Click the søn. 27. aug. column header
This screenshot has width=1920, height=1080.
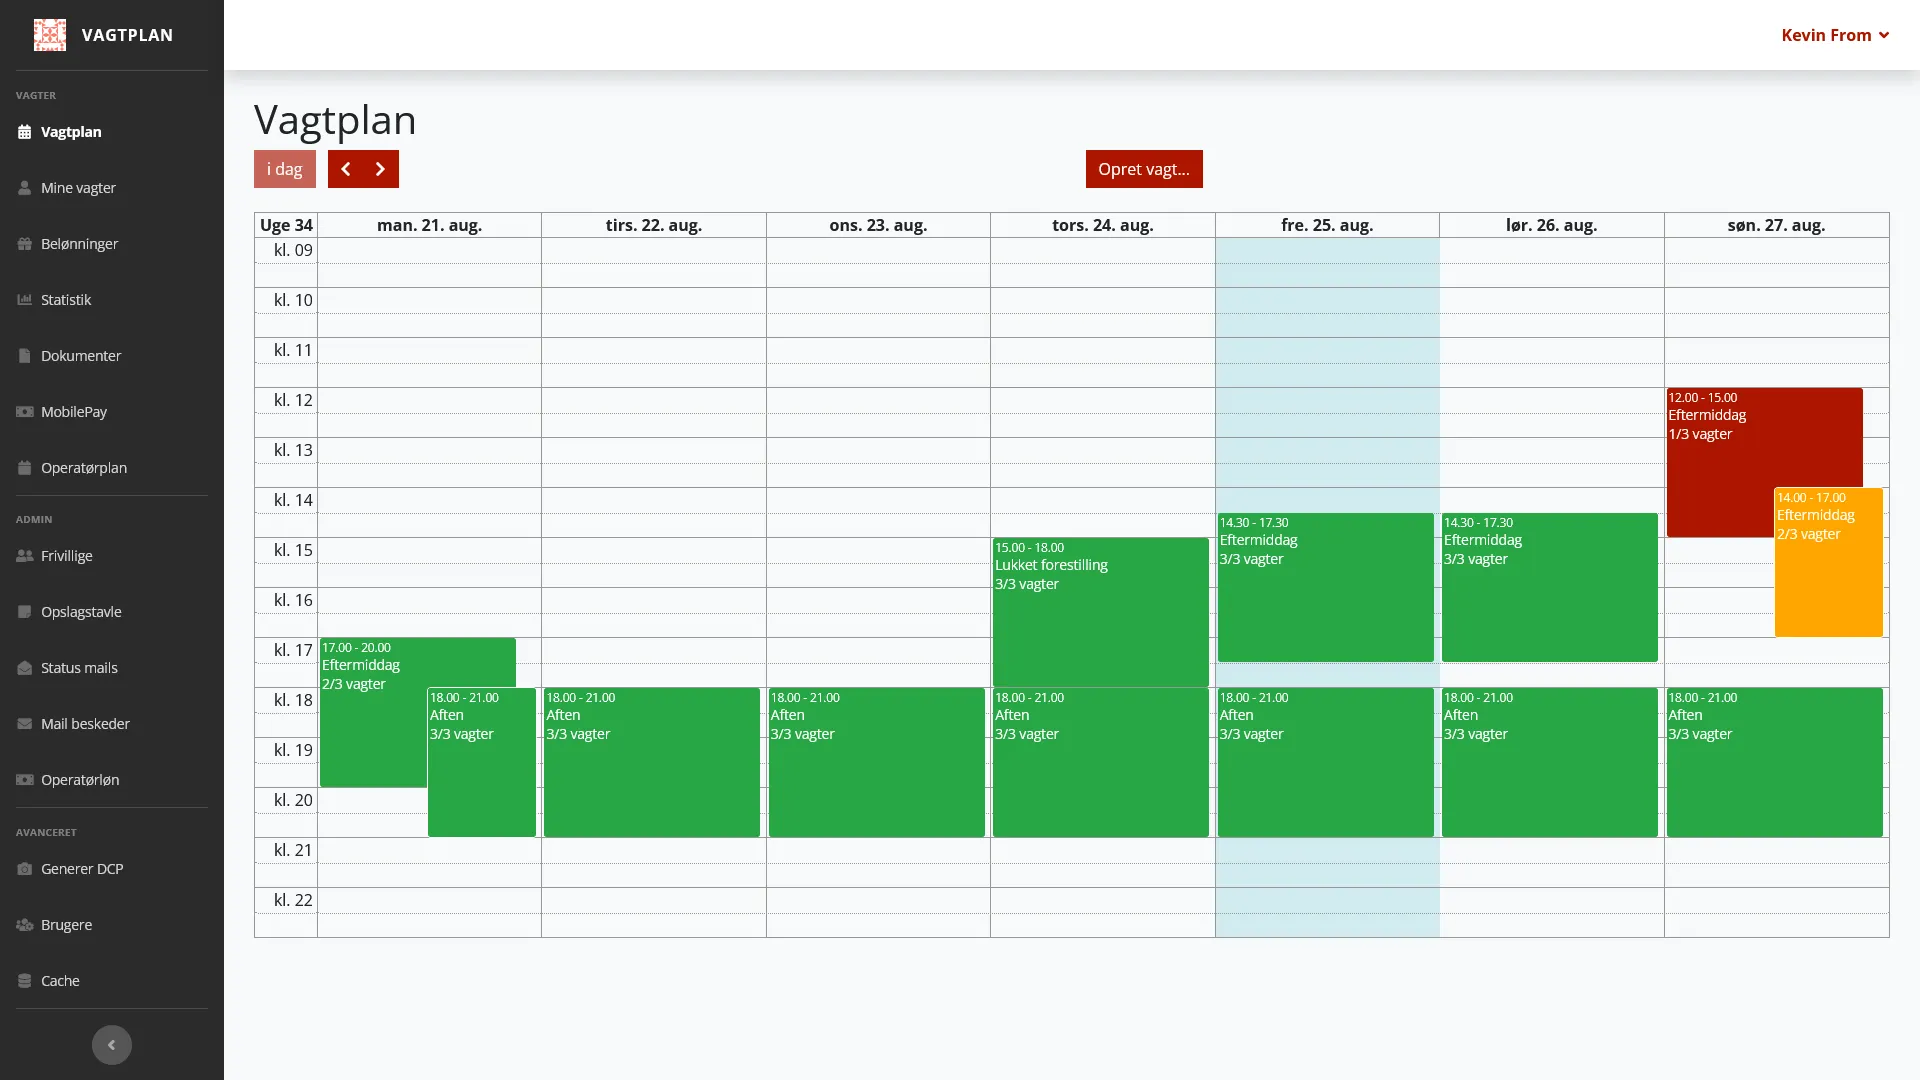1776,225
